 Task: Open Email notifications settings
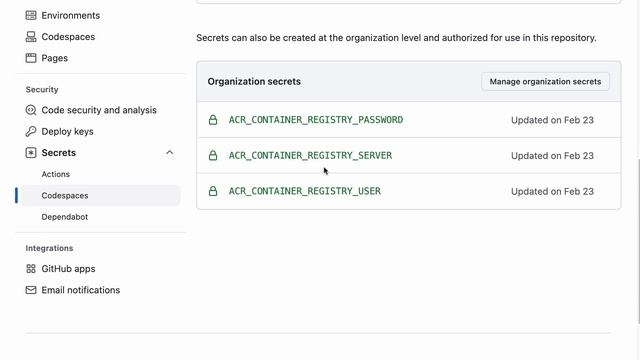click(81, 290)
